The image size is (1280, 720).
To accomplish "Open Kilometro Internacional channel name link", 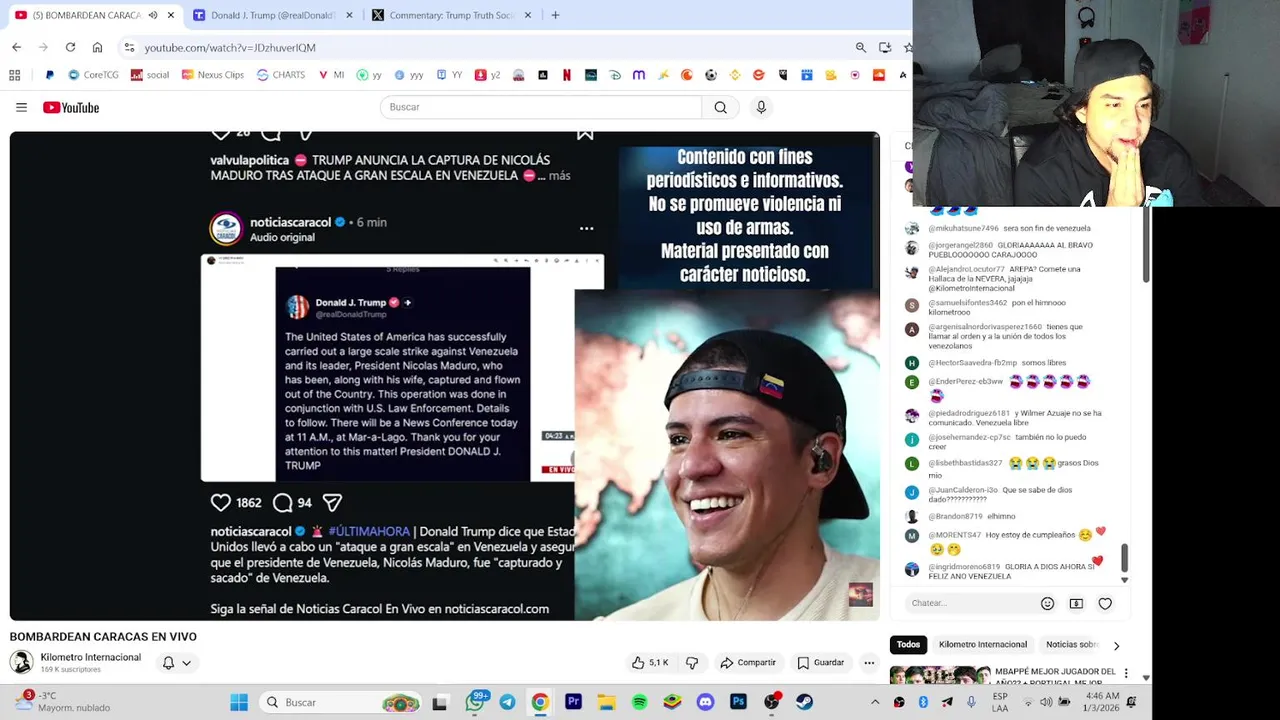I will 90,657.
